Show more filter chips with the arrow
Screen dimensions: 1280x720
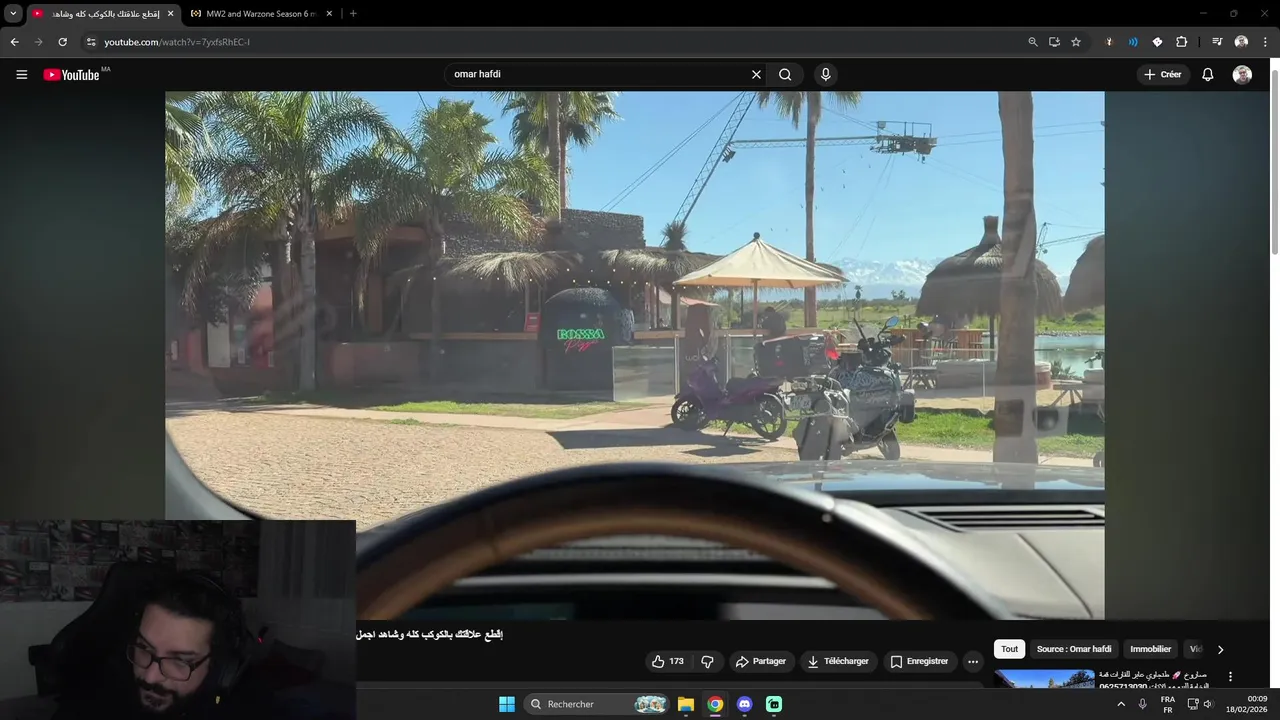(1220, 649)
